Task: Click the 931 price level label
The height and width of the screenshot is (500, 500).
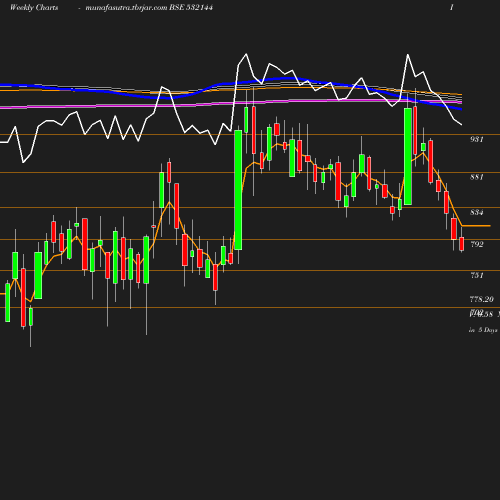Action: click(477, 139)
